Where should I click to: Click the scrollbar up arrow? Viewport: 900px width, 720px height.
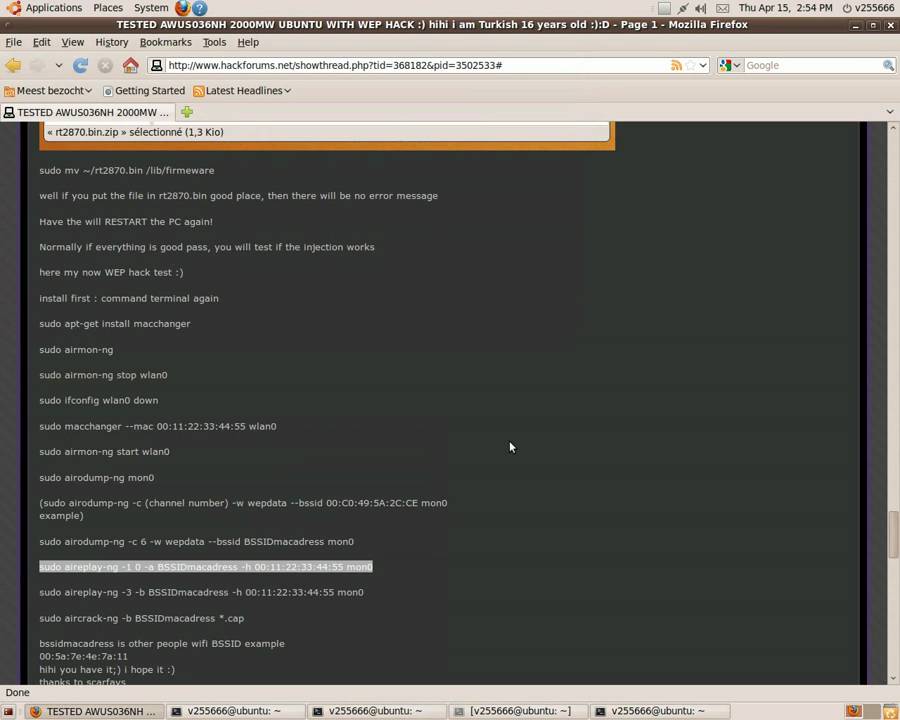coord(893,127)
